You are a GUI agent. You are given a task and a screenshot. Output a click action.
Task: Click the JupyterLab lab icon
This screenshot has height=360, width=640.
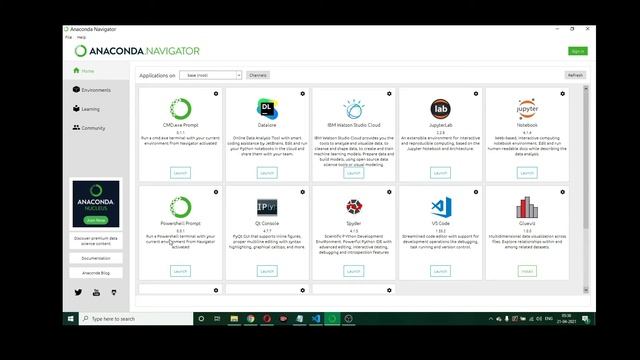click(x=440, y=109)
